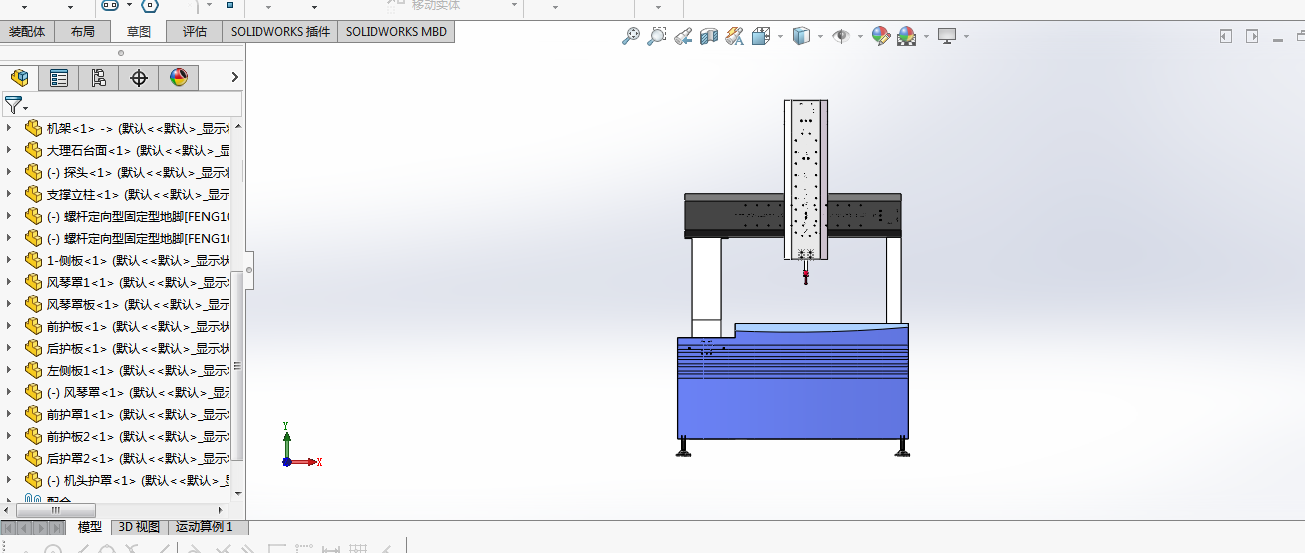Switch to the 布局 ribbon tab
The image size is (1305, 553).
pos(83,31)
